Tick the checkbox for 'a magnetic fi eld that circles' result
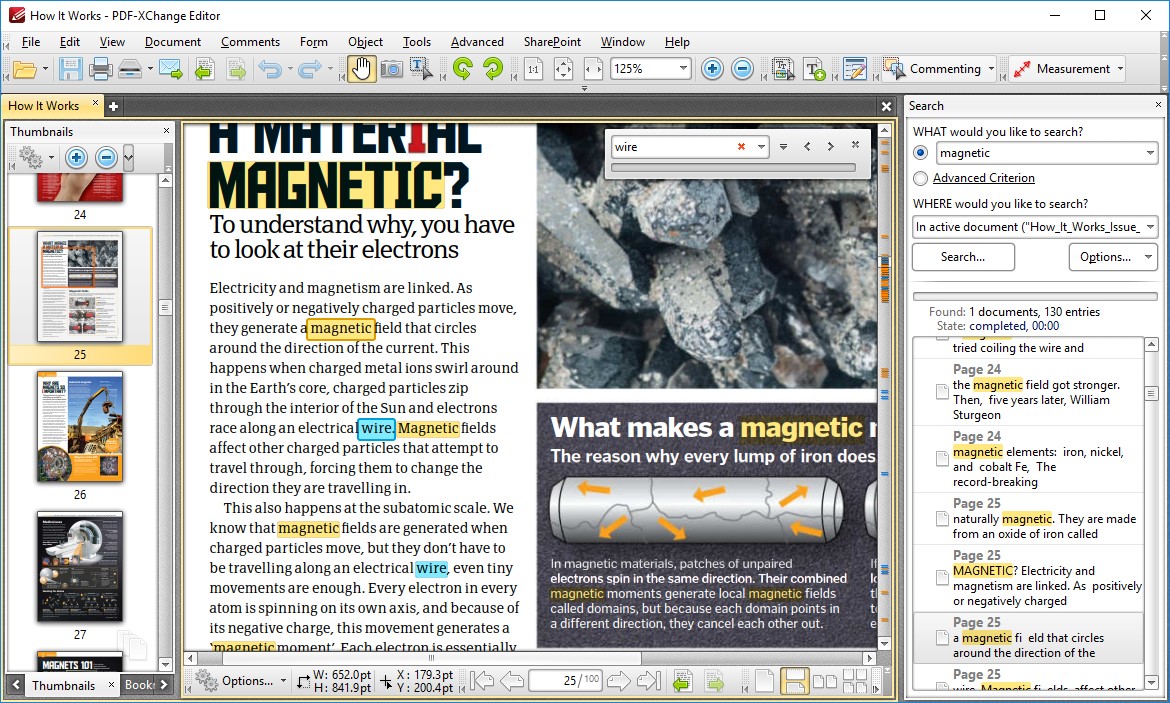Image resolution: width=1170 pixels, height=703 pixels. pyautogui.click(x=942, y=637)
